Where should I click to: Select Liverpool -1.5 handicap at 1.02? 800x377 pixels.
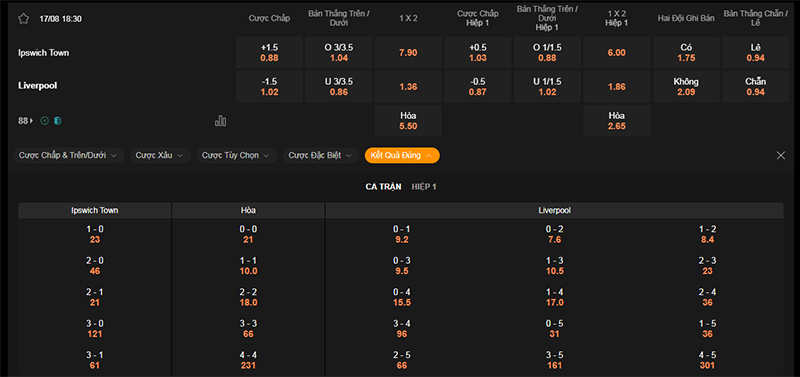[269, 87]
